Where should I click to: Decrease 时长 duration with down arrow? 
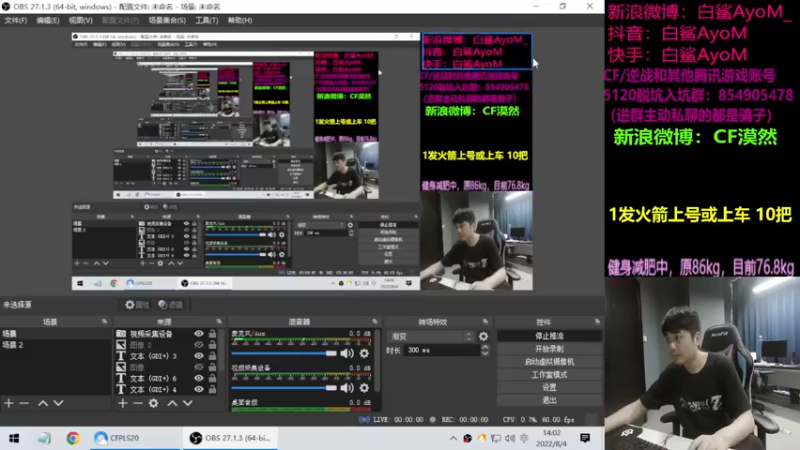click(x=485, y=353)
